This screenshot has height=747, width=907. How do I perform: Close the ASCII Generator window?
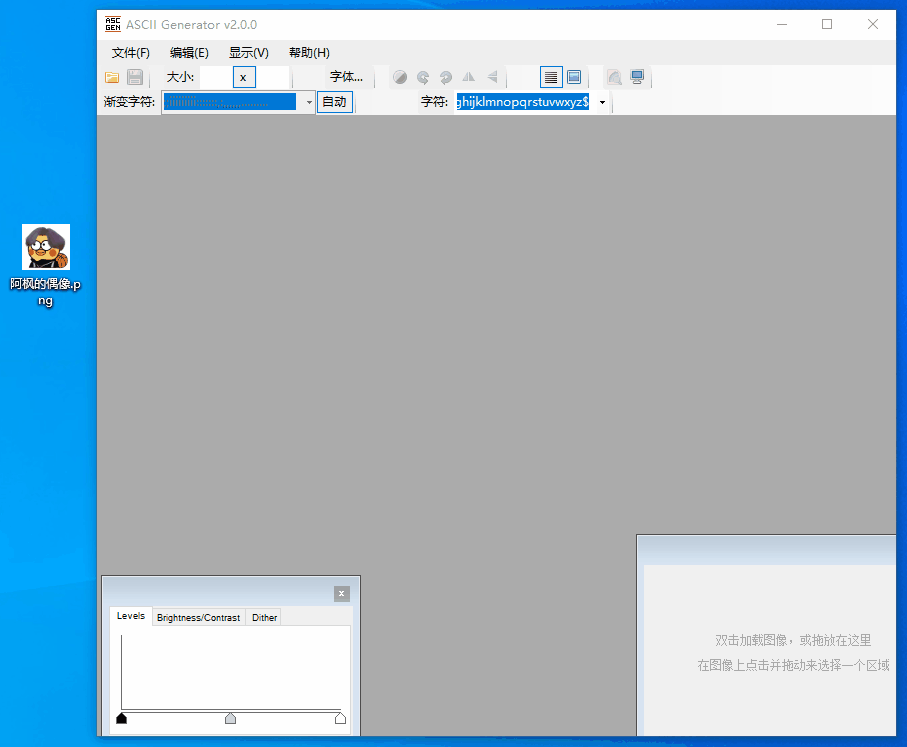click(x=873, y=24)
